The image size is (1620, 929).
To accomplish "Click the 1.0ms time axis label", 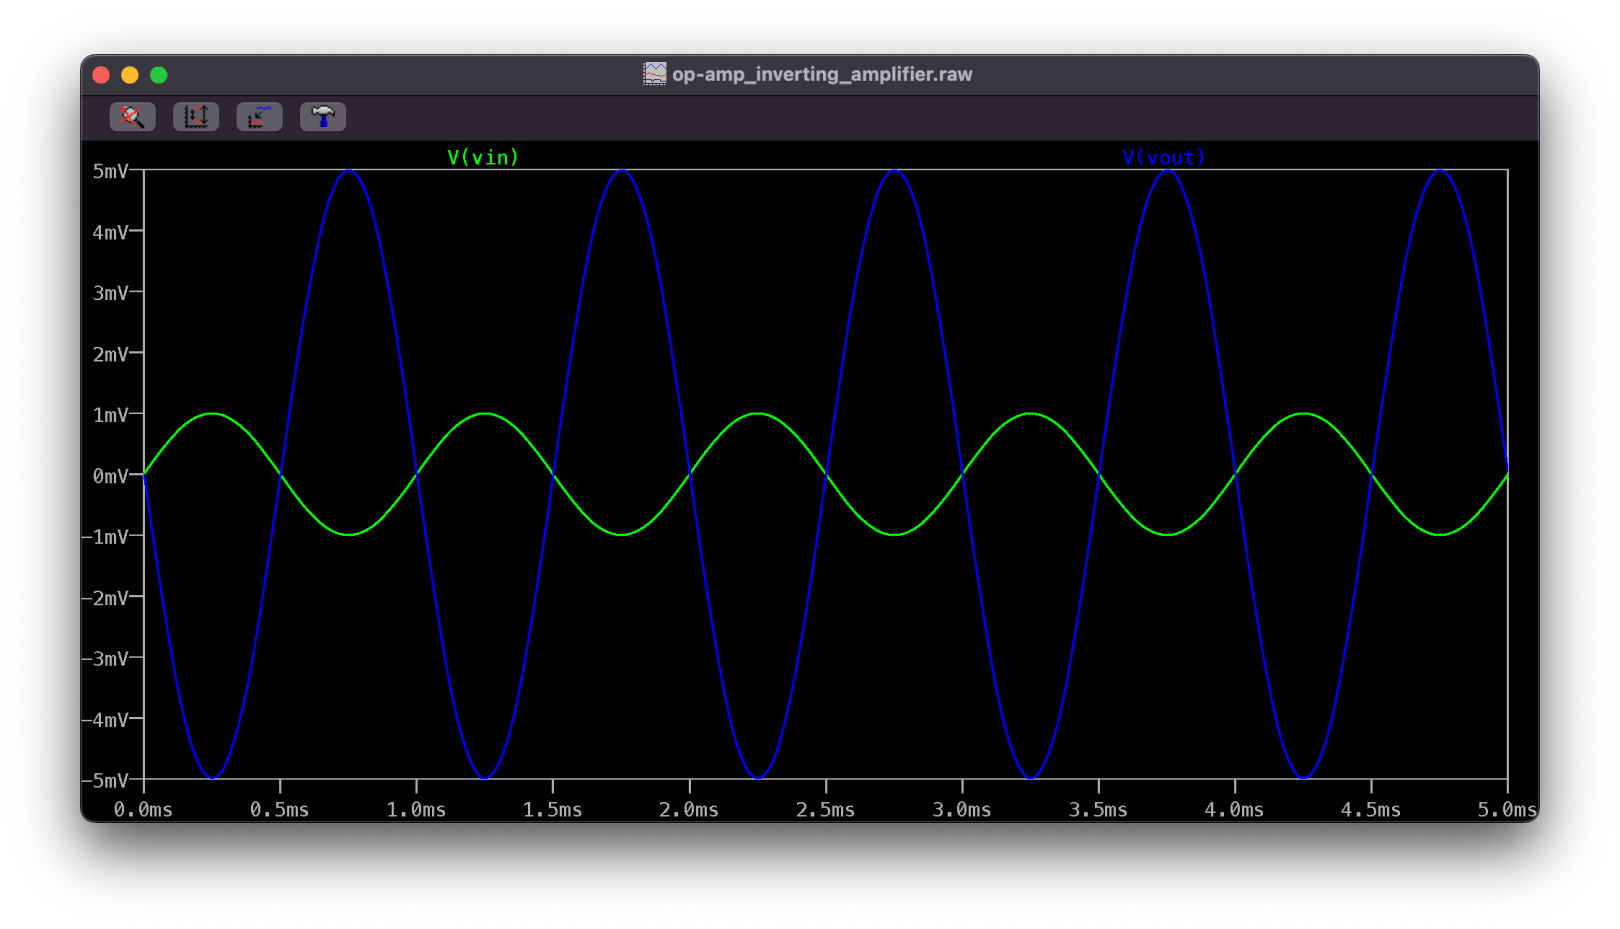I will click(416, 810).
